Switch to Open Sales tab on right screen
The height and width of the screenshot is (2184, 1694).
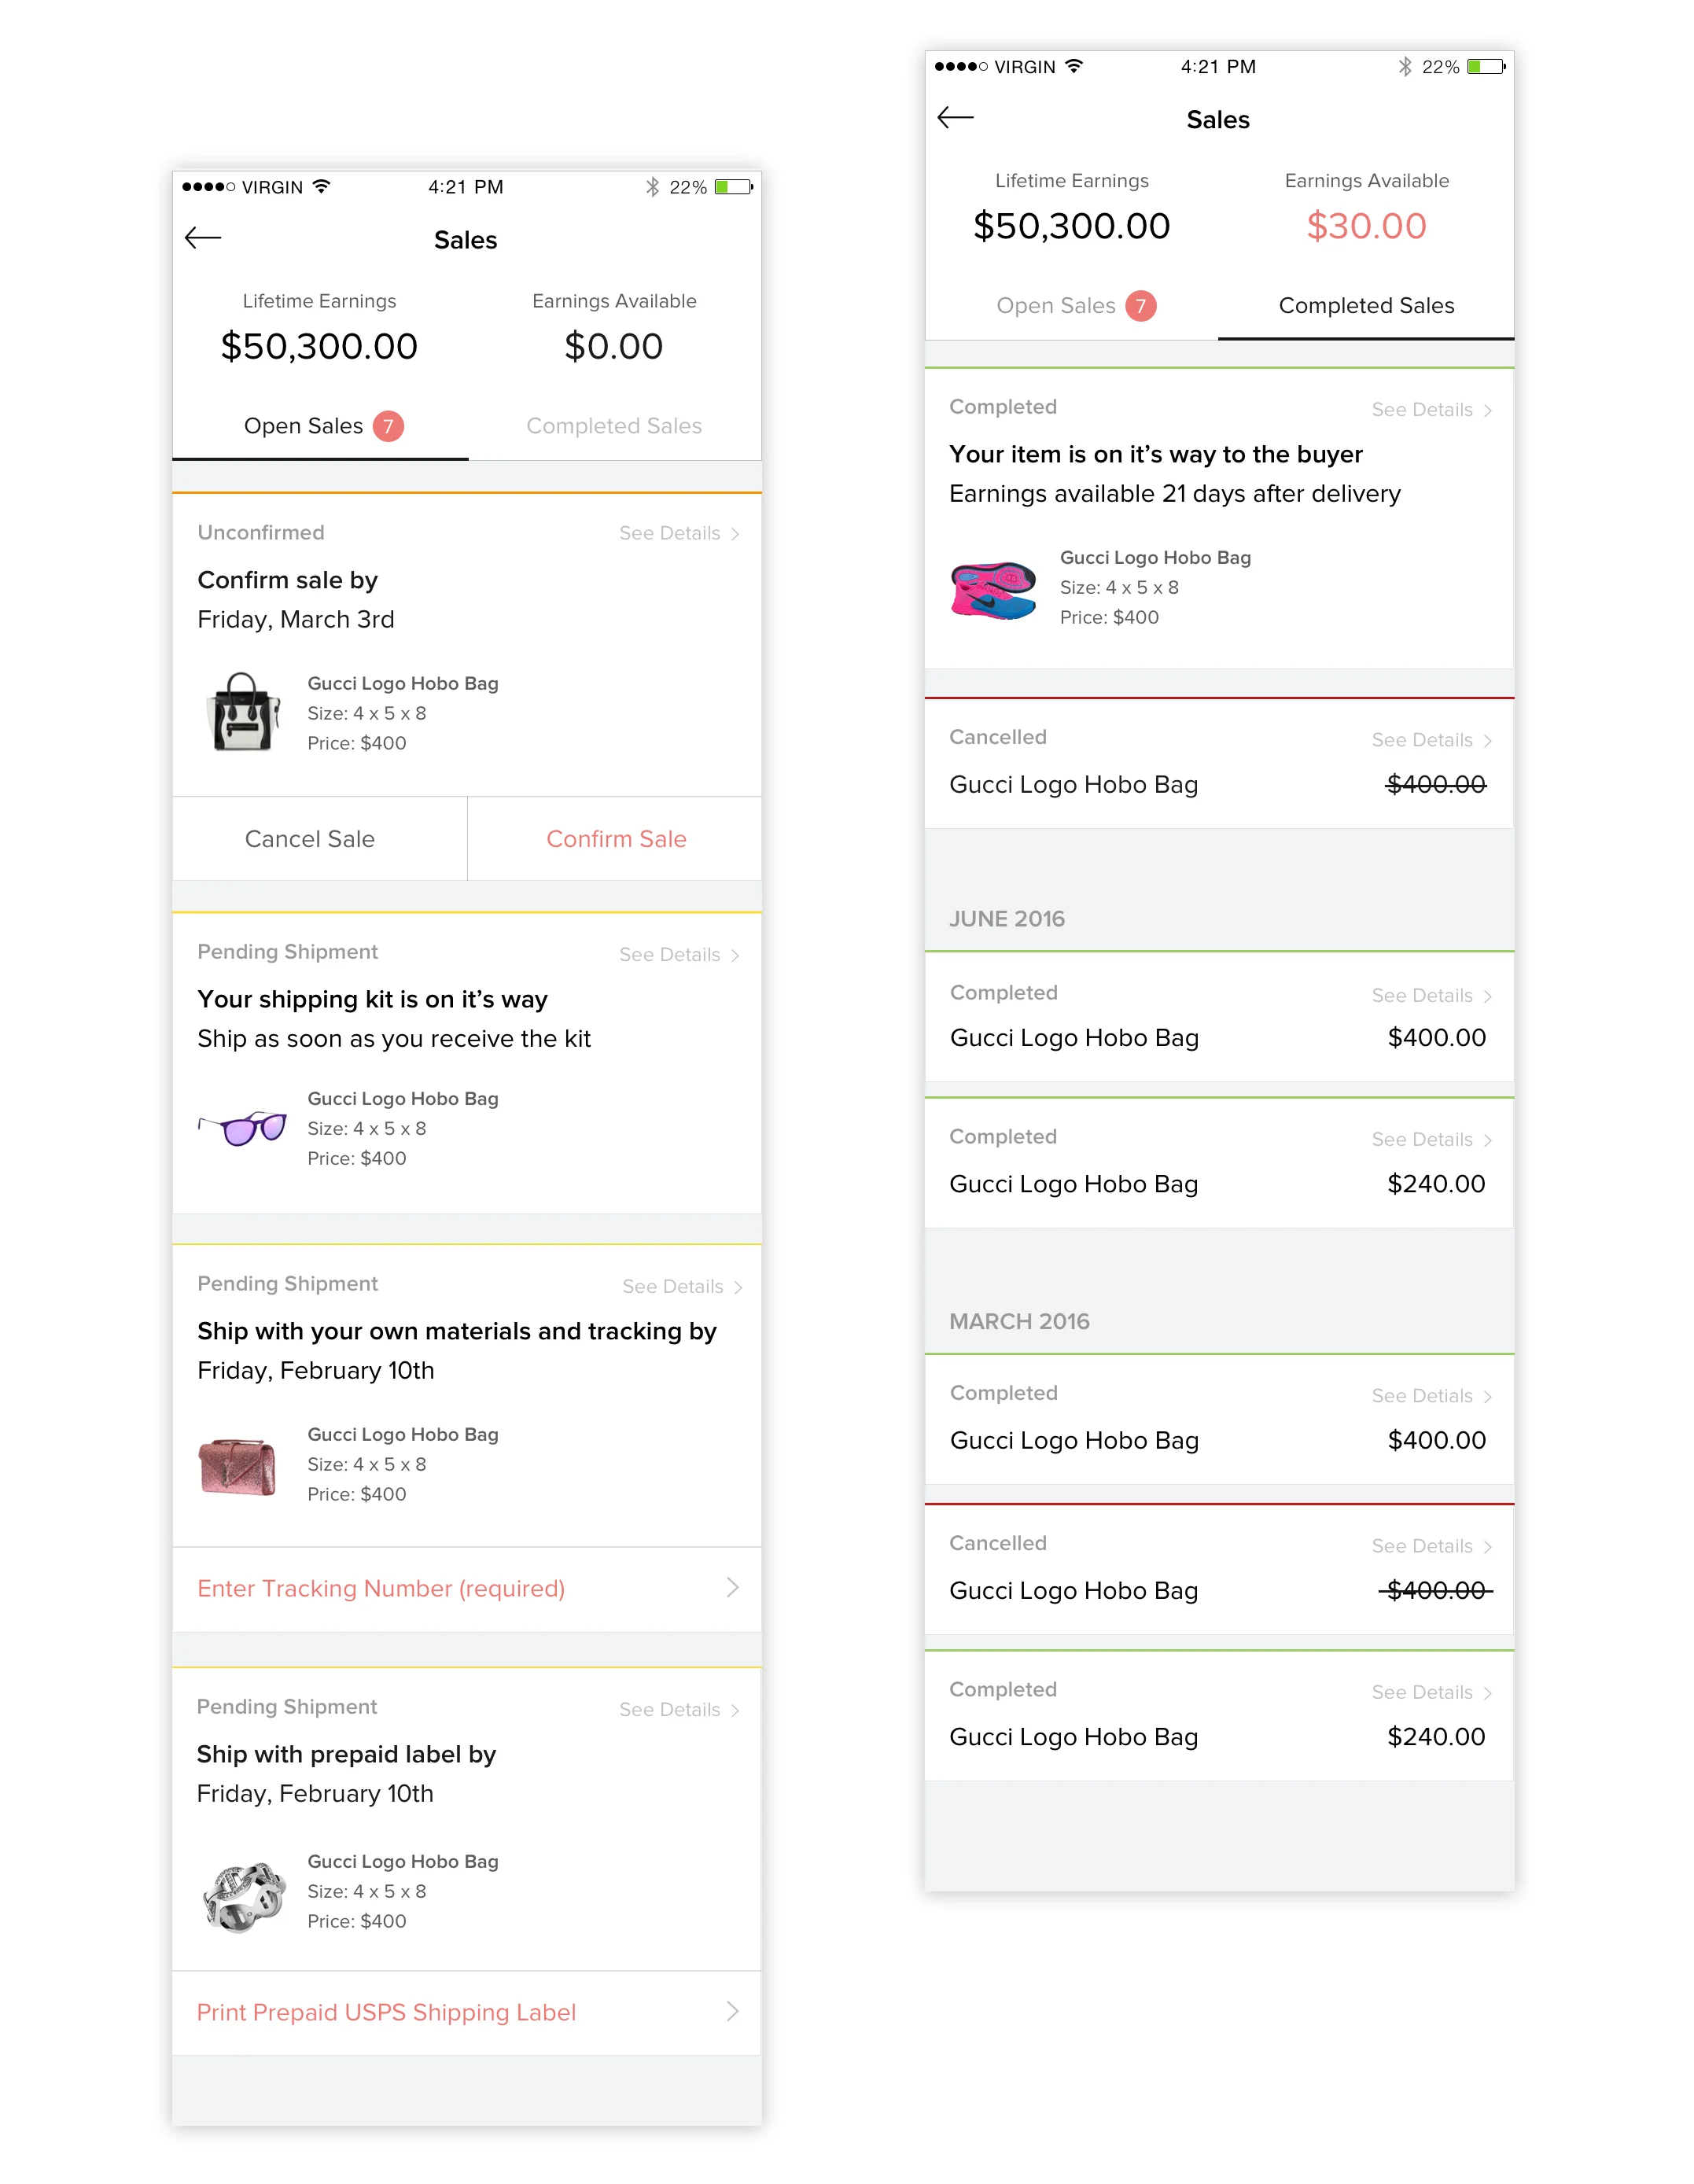pos(1056,306)
